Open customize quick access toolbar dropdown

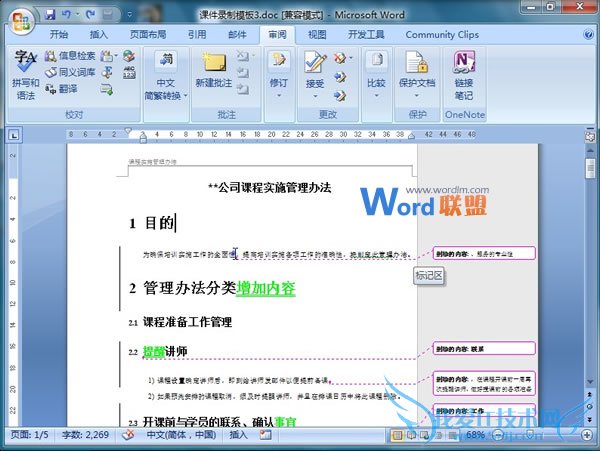click(129, 15)
